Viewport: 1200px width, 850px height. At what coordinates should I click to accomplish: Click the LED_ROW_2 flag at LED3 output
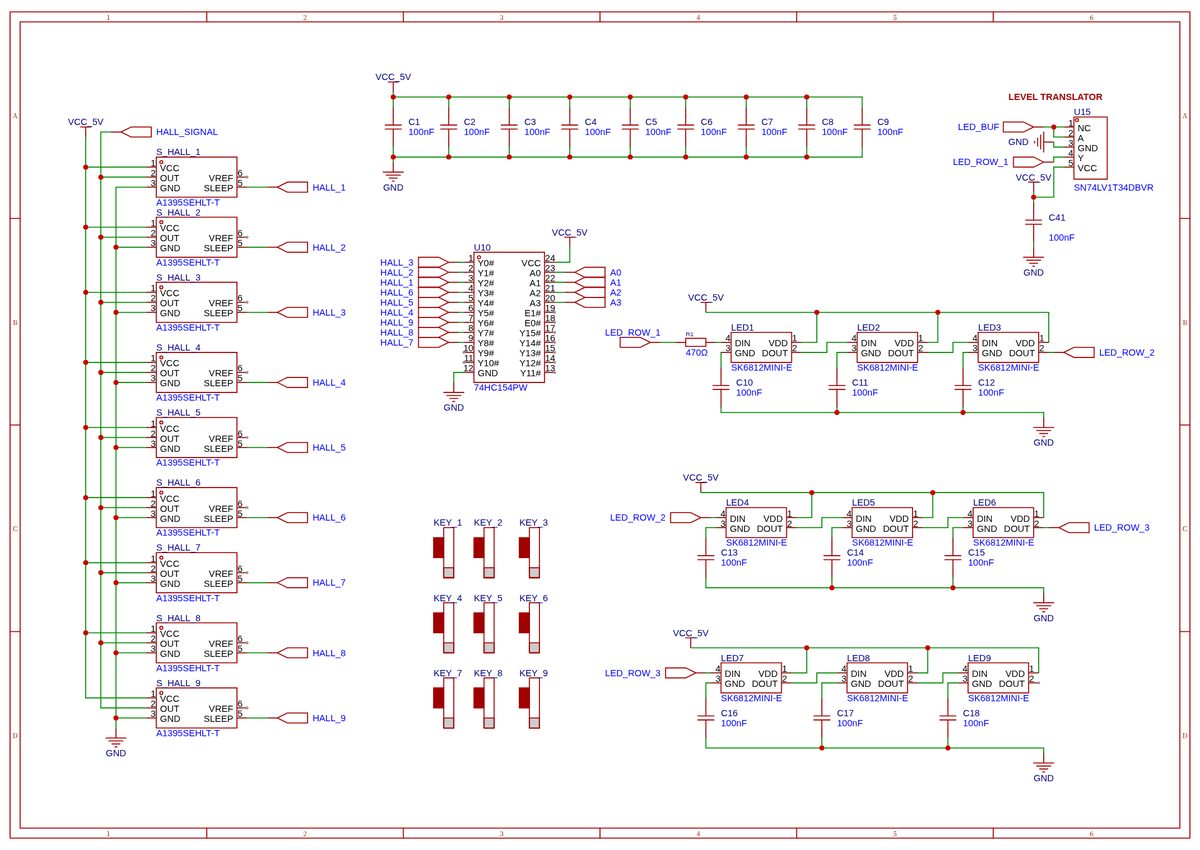pos(1080,352)
